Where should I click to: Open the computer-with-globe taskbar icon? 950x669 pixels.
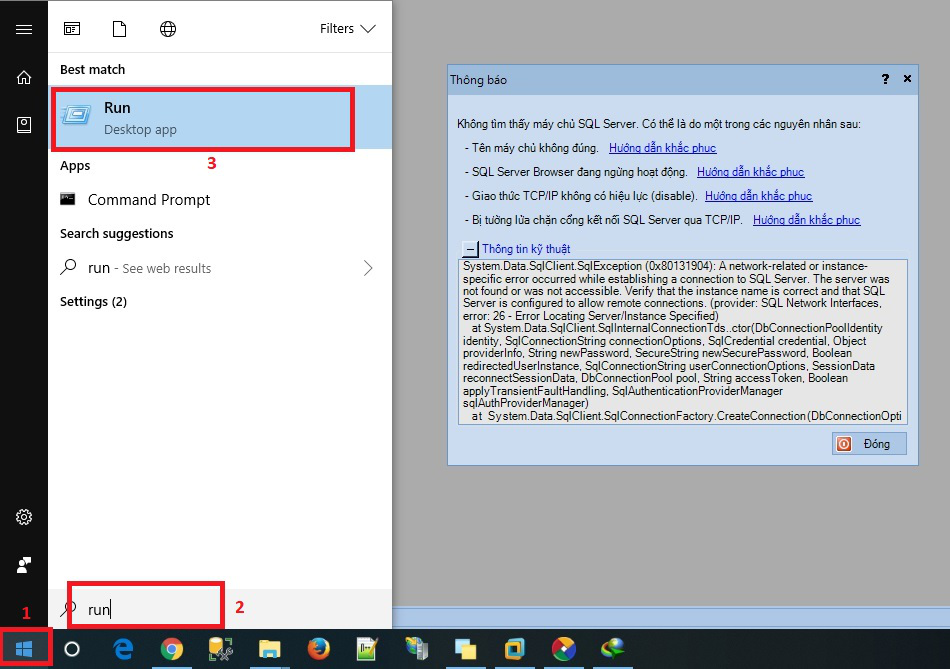(417, 649)
